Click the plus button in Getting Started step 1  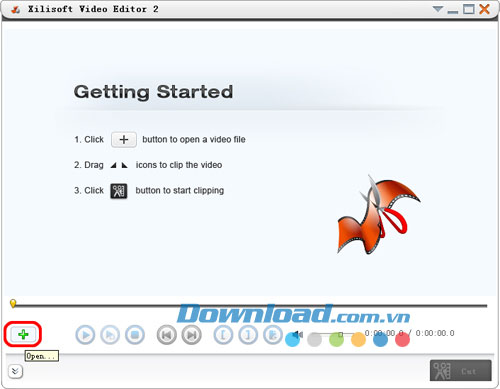124,139
